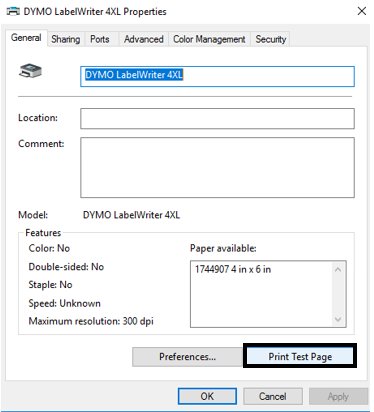Open the Security tab
Viewport: 374px width, 412px height.
click(x=271, y=39)
